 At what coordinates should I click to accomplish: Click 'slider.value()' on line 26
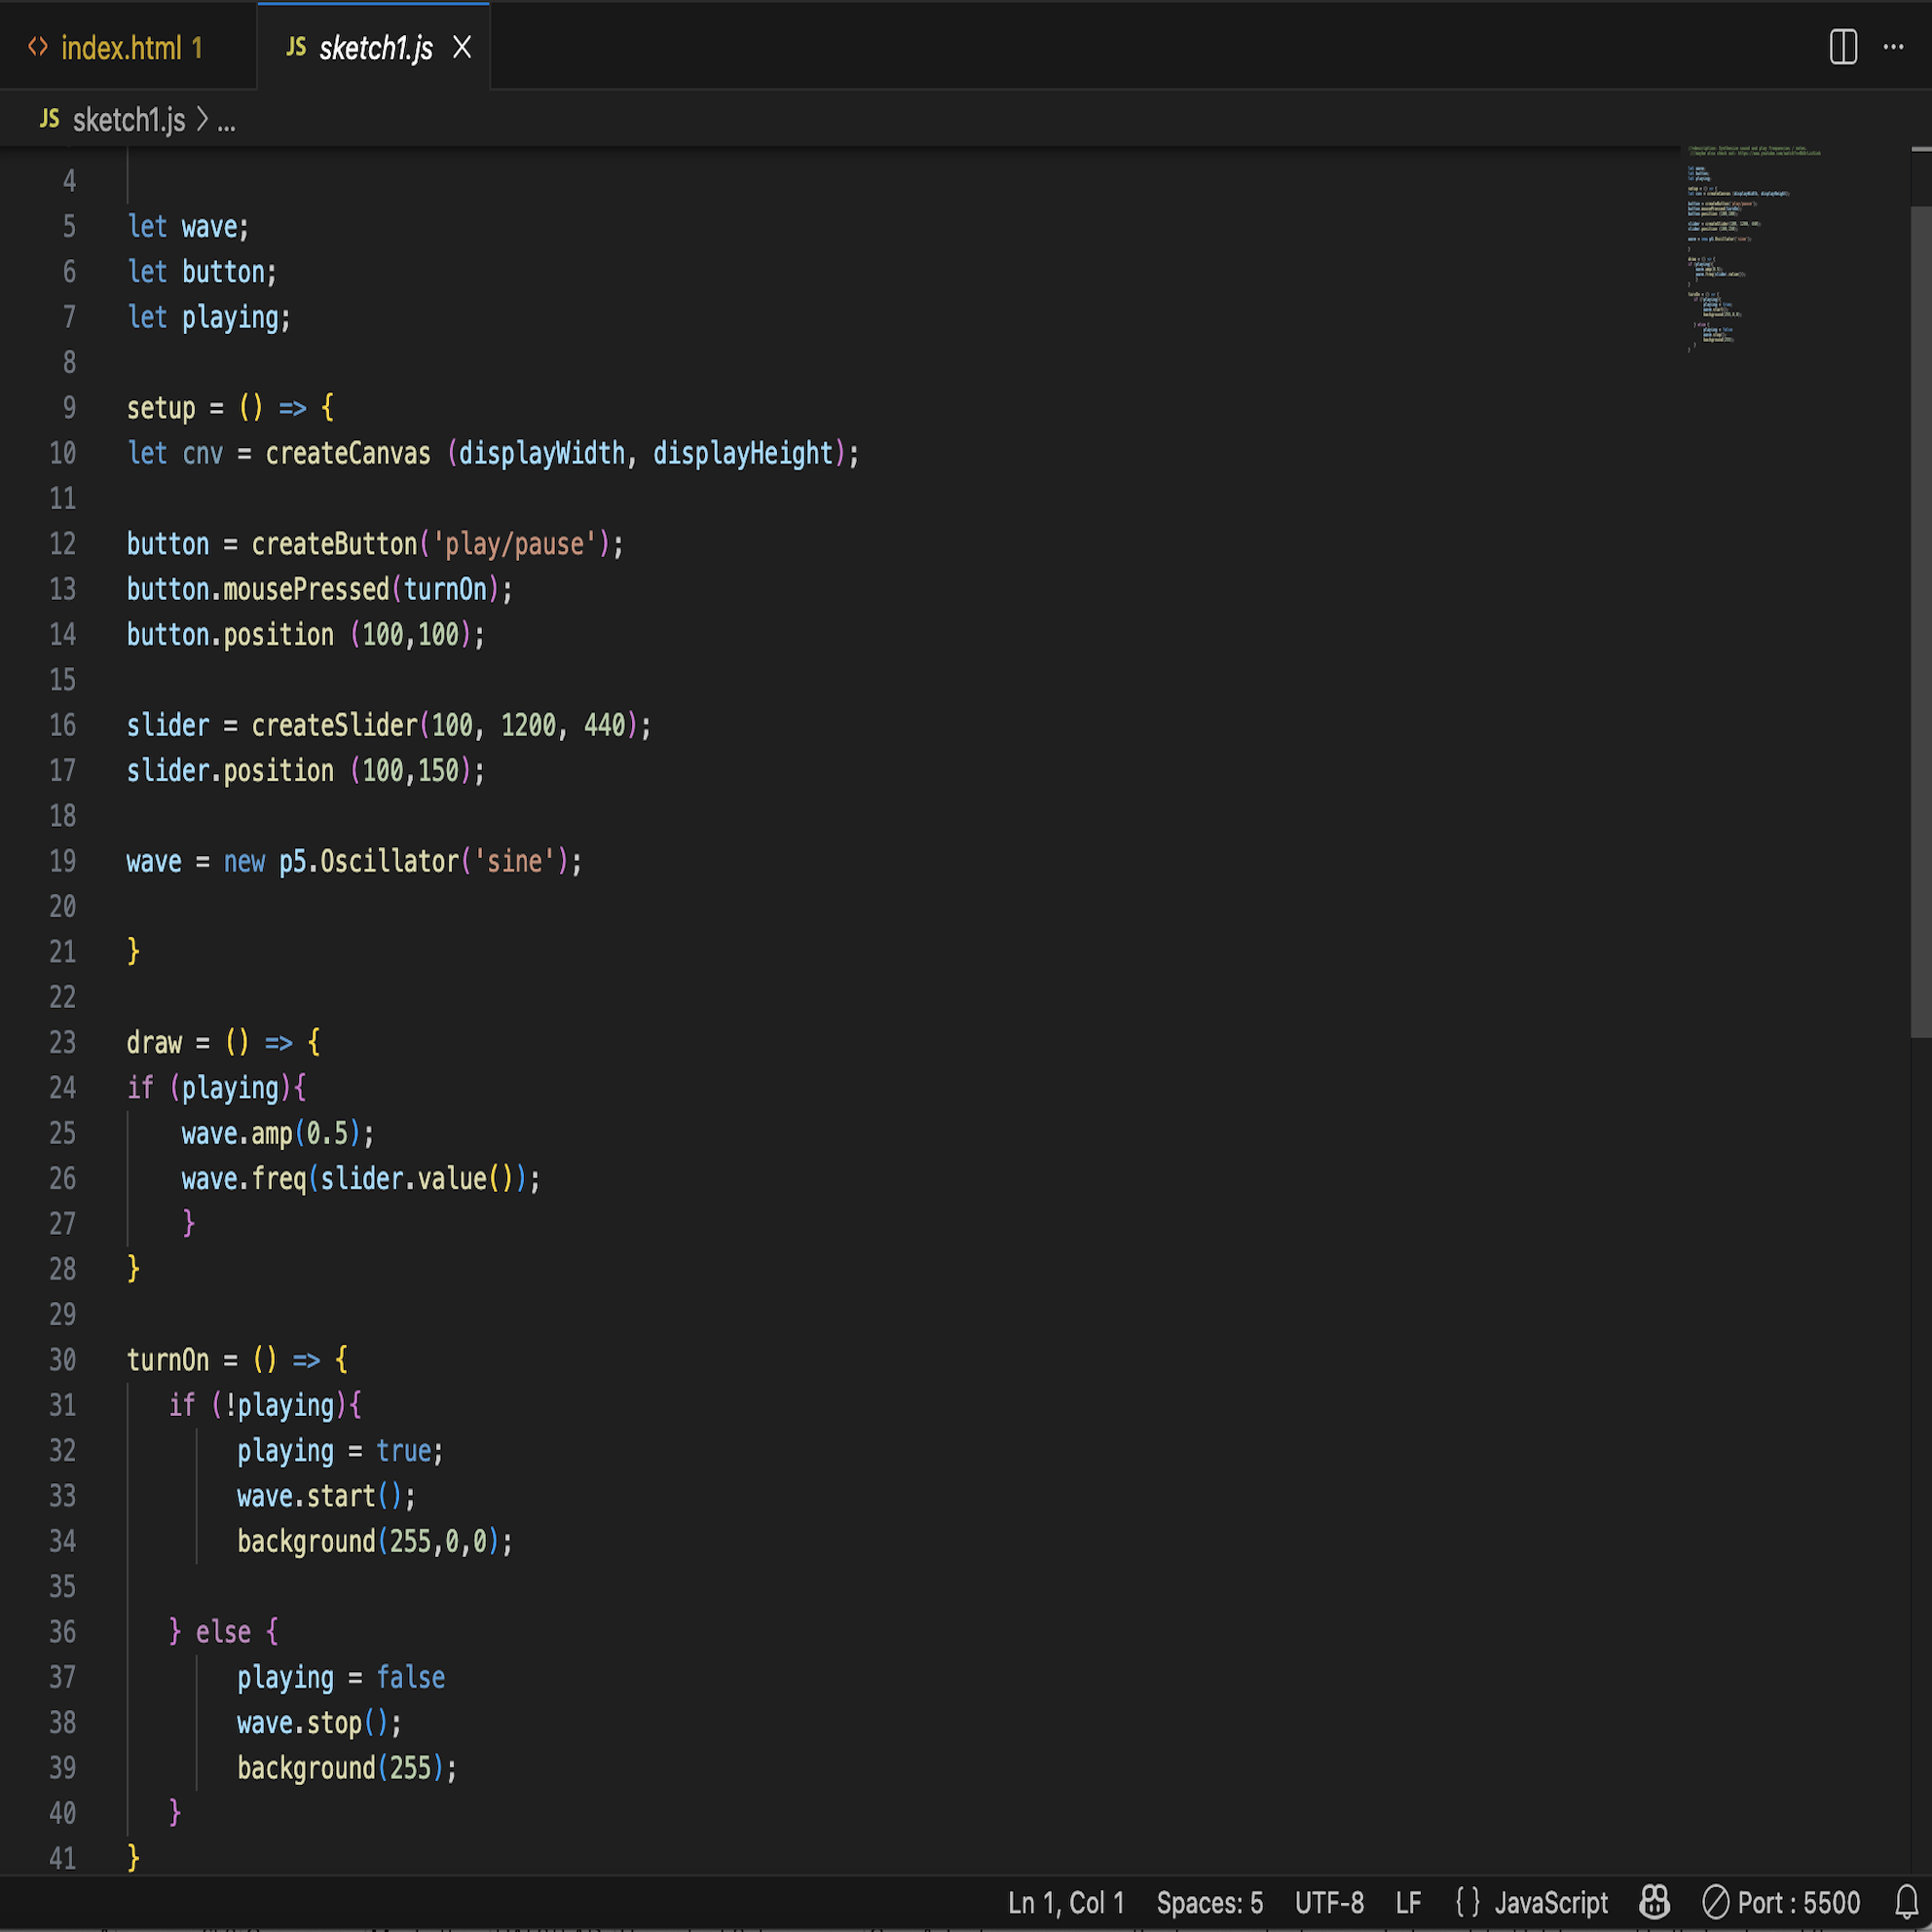(418, 1179)
